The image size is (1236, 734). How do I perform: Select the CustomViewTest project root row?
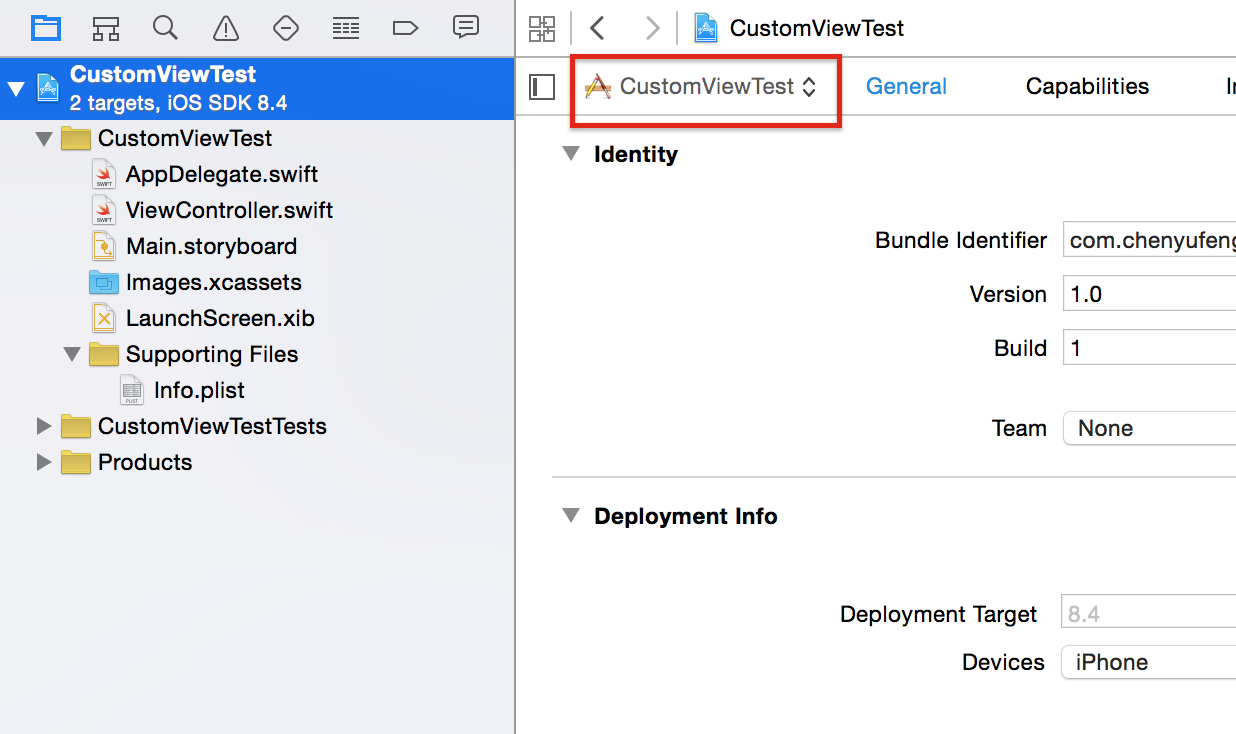coord(257,88)
